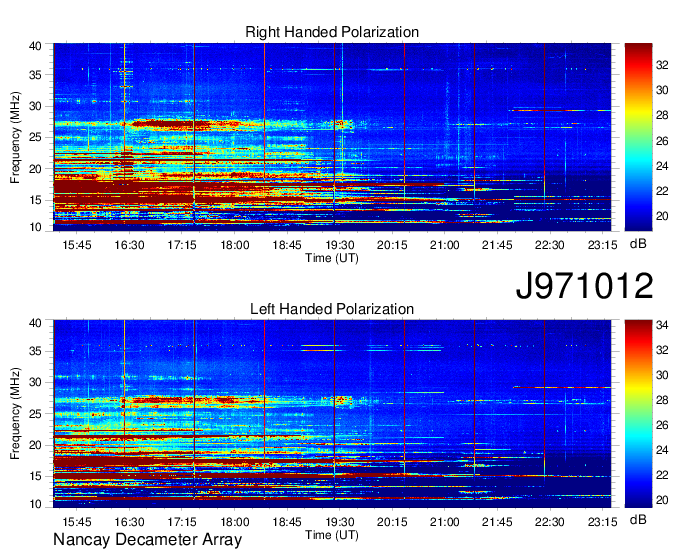This screenshot has width=680, height=552.
Task: Click the "22" tick on lower color bar
Action: (x=662, y=475)
